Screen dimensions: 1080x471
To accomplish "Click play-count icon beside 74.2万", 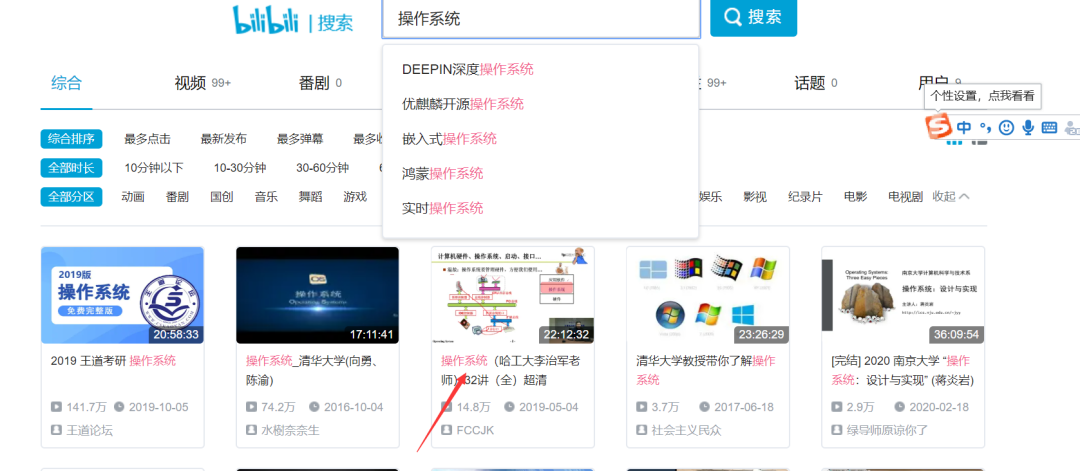I will tap(251, 407).
